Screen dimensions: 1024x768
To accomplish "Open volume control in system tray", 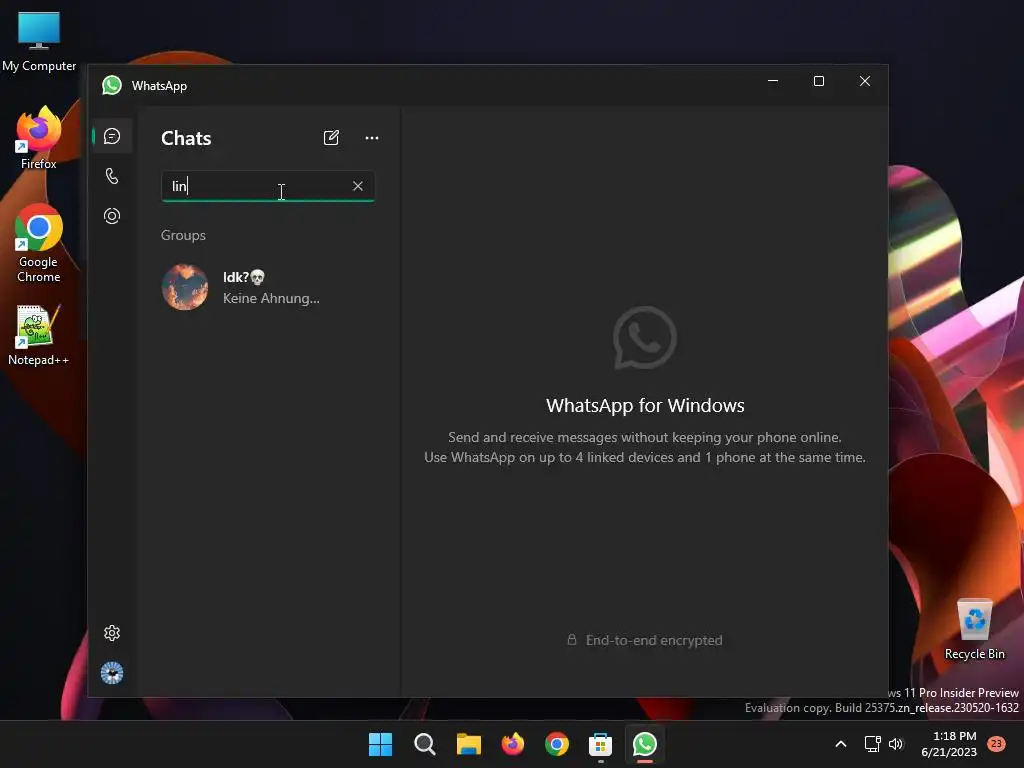I will pyautogui.click(x=896, y=744).
